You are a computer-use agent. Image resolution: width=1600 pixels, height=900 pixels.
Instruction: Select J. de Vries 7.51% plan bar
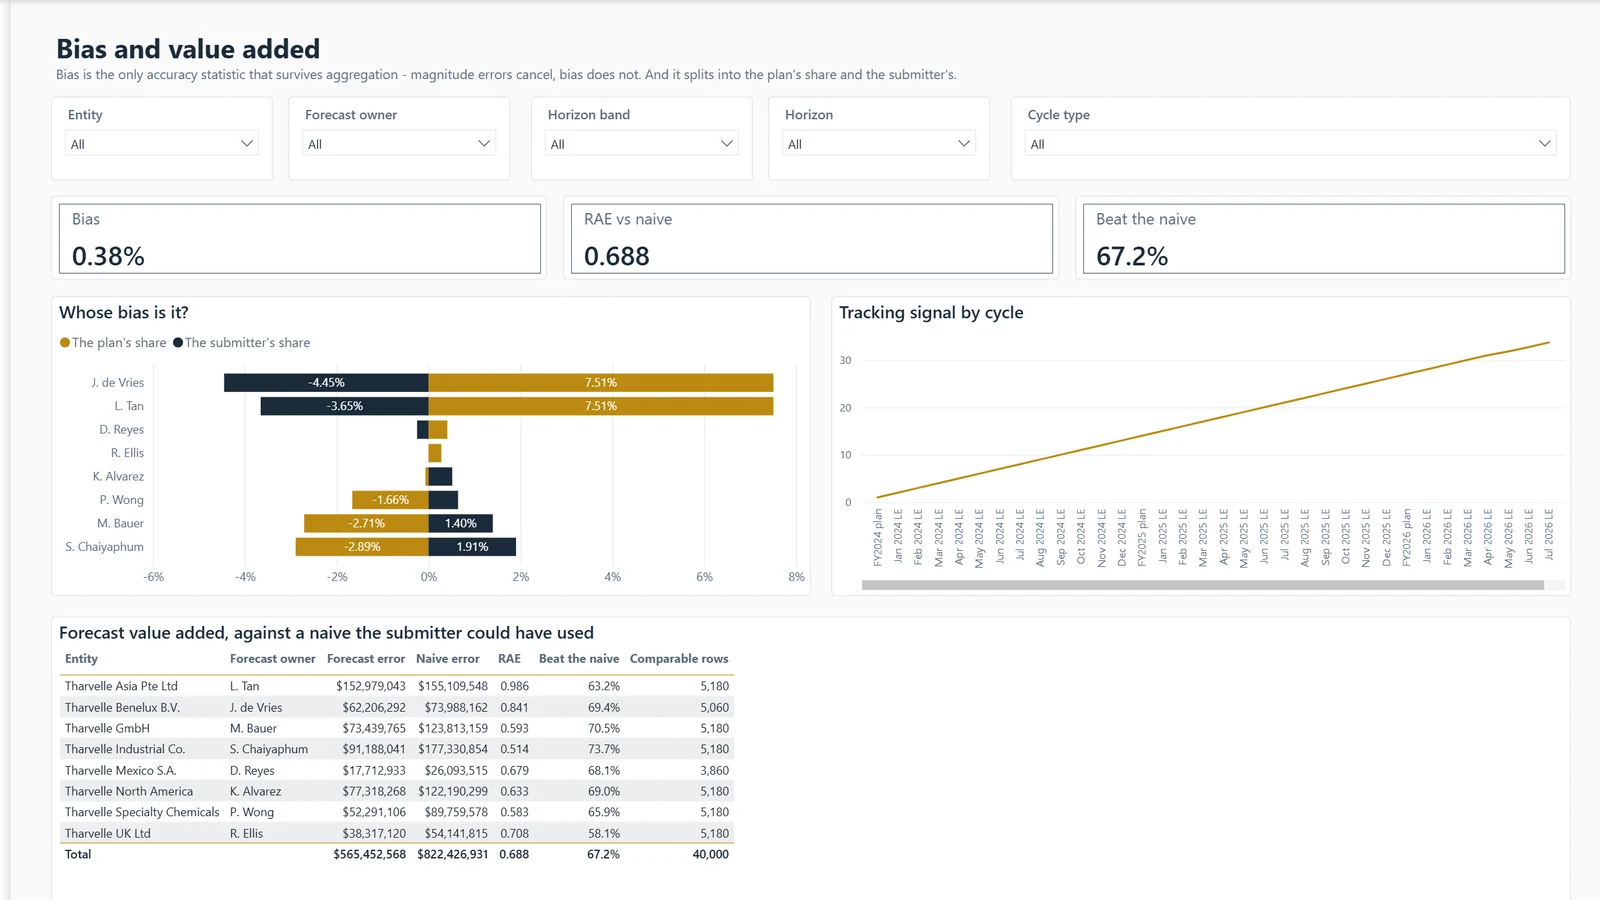click(x=601, y=382)
